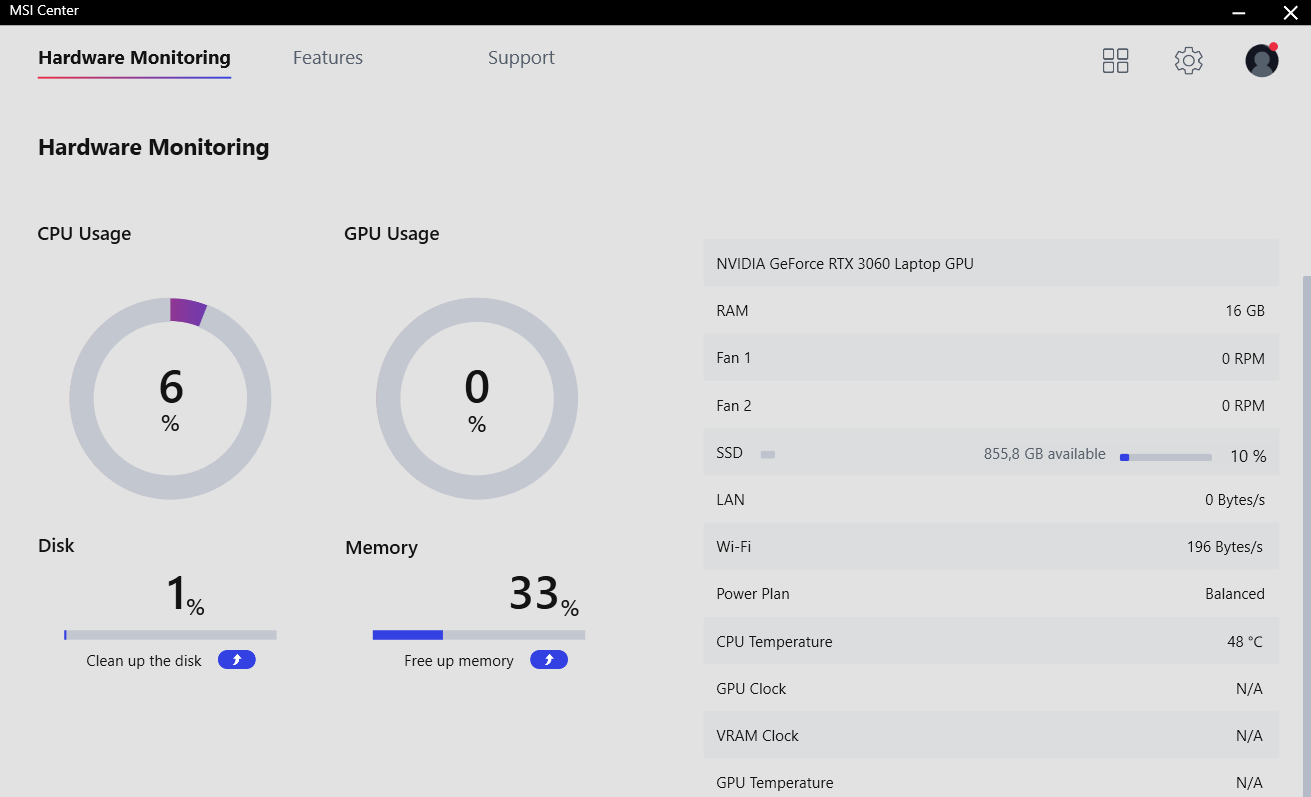Open the settings gear icon

click(x=1188, y=61)
